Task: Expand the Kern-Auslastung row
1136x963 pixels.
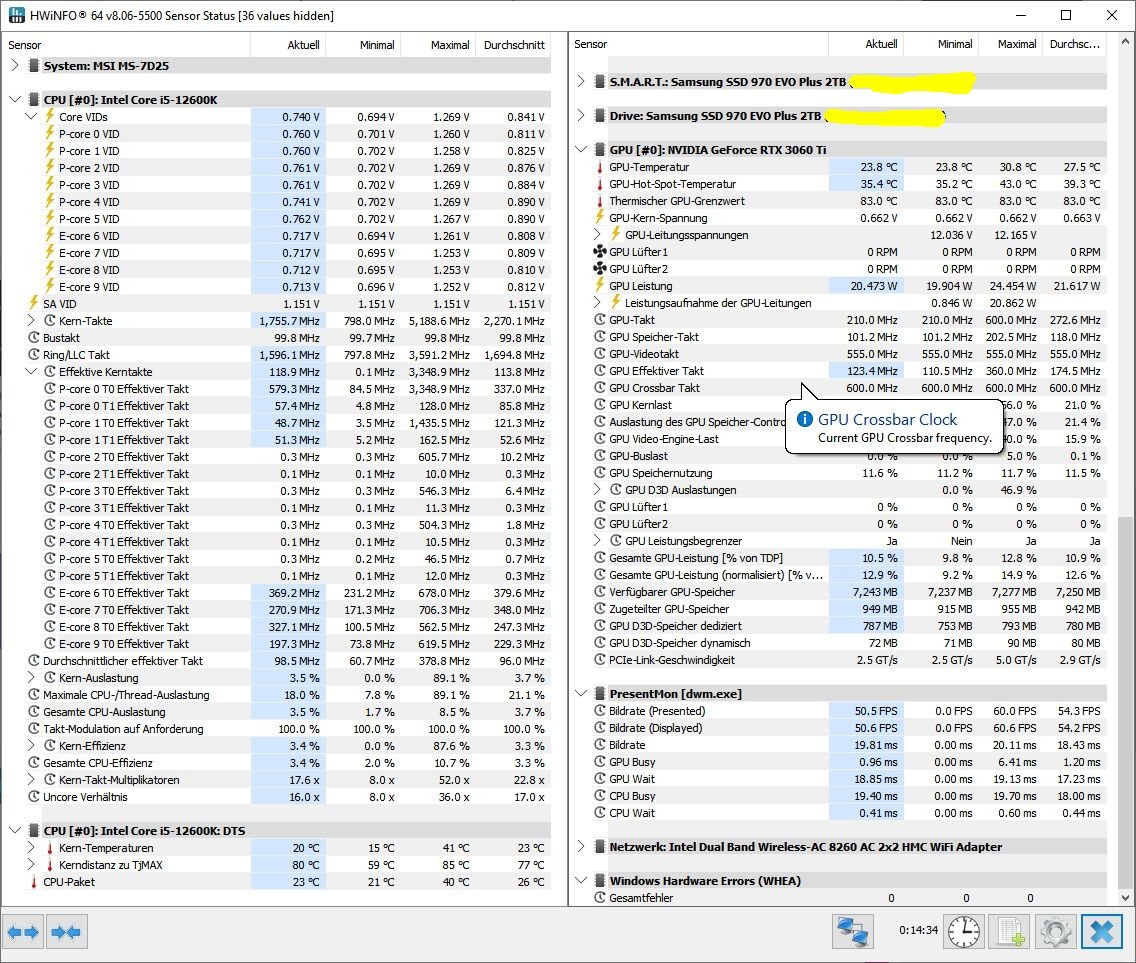Action: [31, 678]
